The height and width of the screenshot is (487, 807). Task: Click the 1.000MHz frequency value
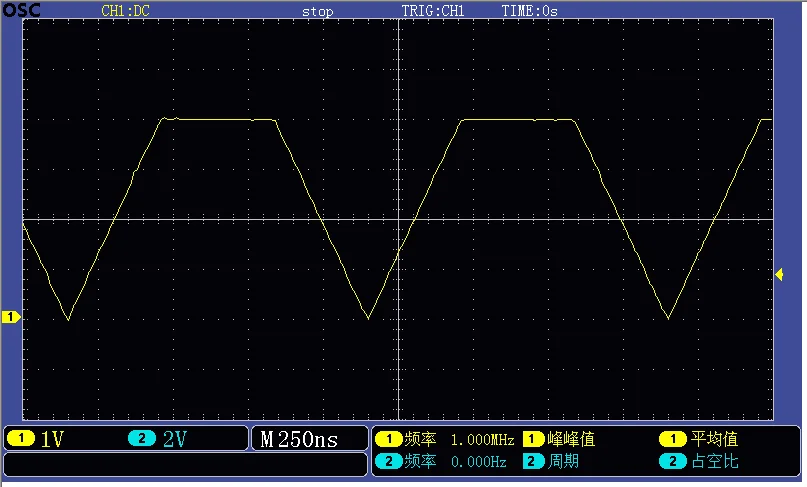click(482, 440)
